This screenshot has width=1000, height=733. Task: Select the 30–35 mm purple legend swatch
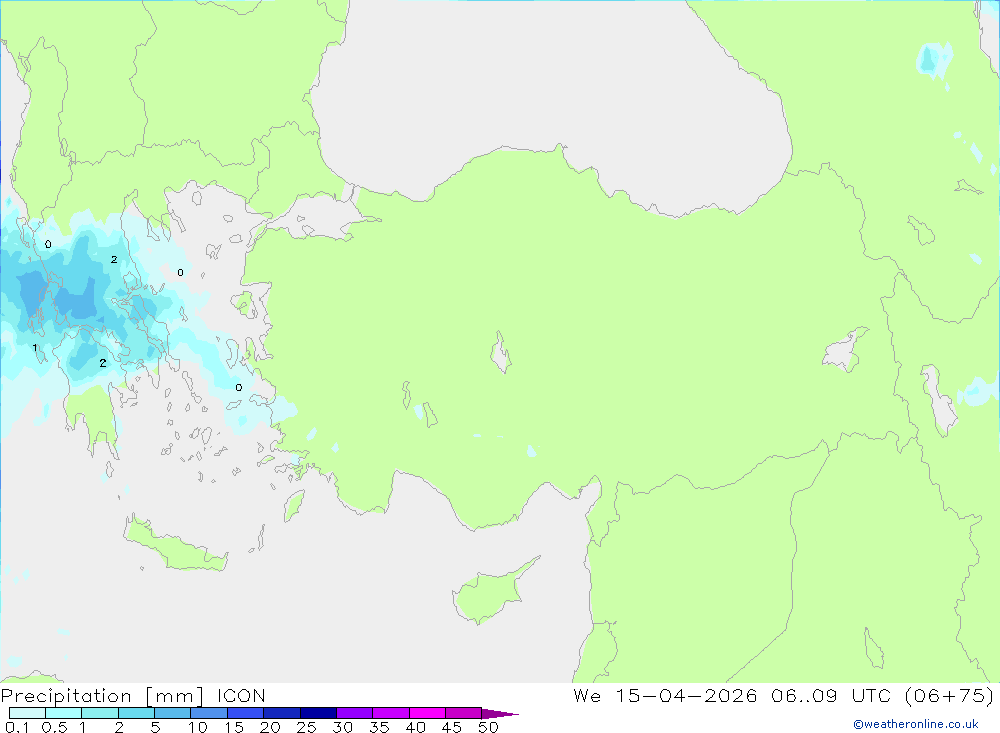click(x=355, y=713)
